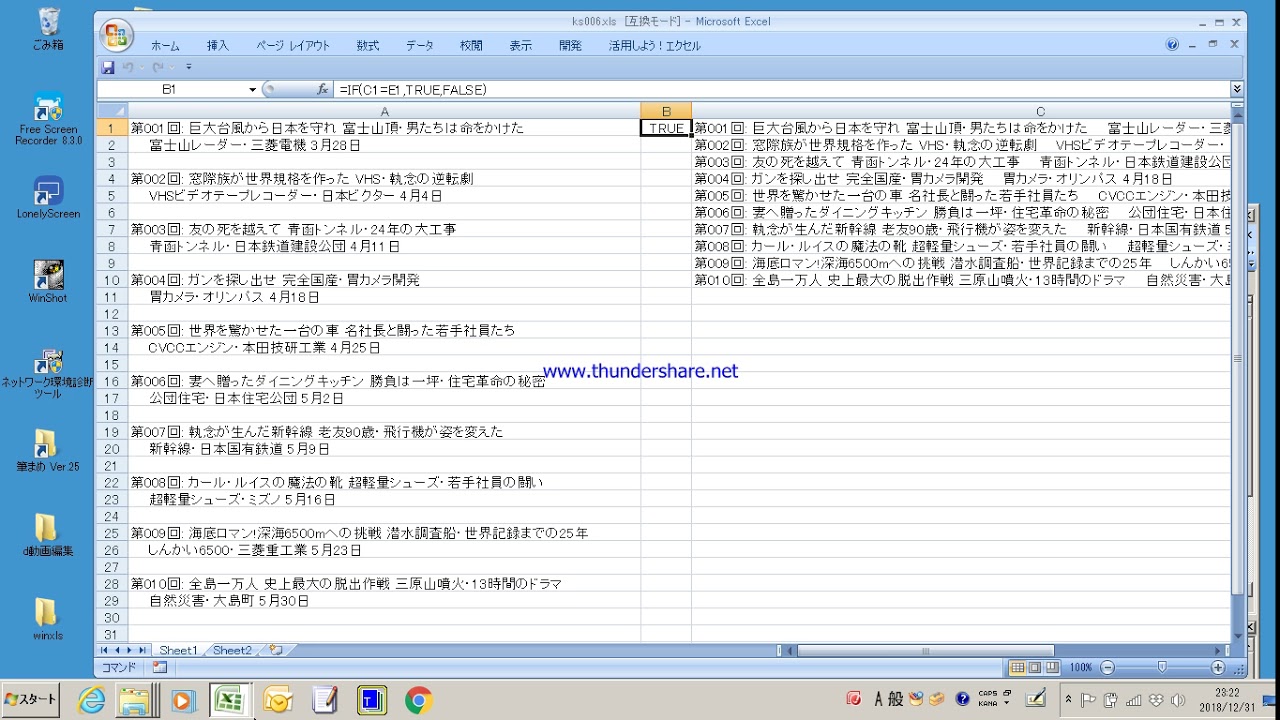
Task: Click the zoom in plus button
Action: coord(1218,667)
